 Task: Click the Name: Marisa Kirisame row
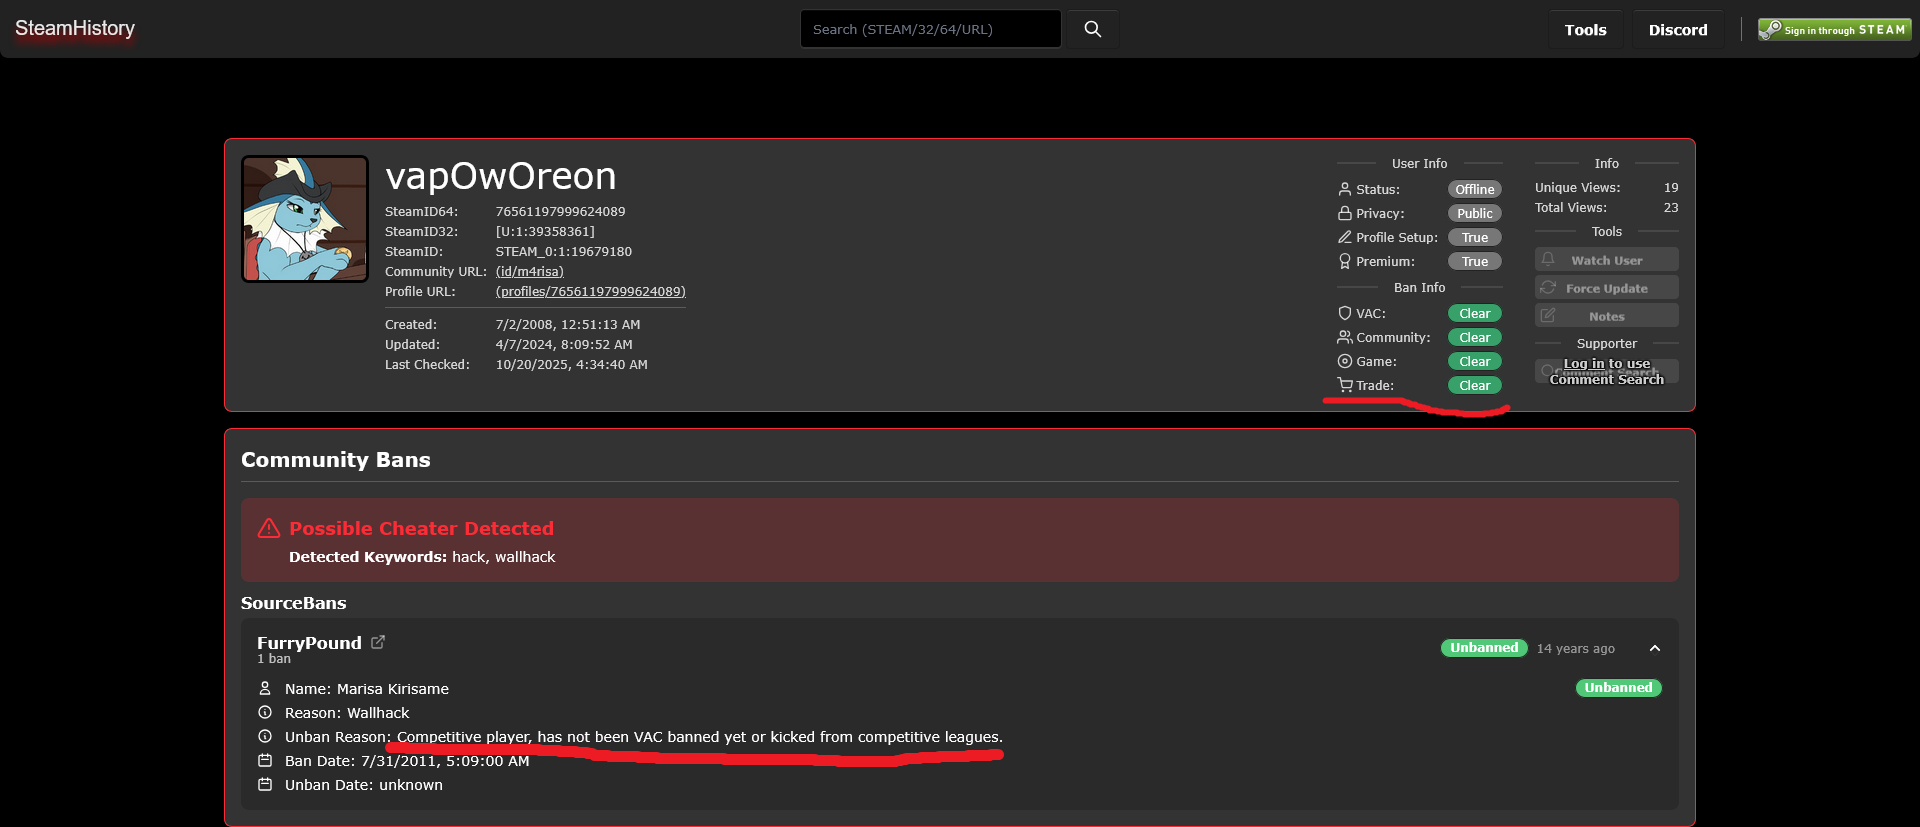pos(367,689)
